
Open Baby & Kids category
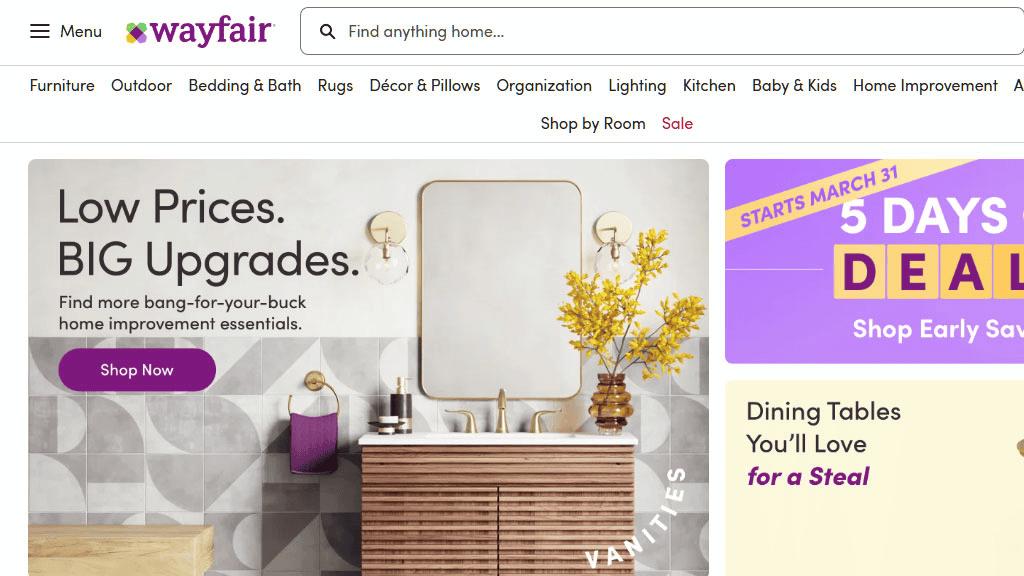794,86
